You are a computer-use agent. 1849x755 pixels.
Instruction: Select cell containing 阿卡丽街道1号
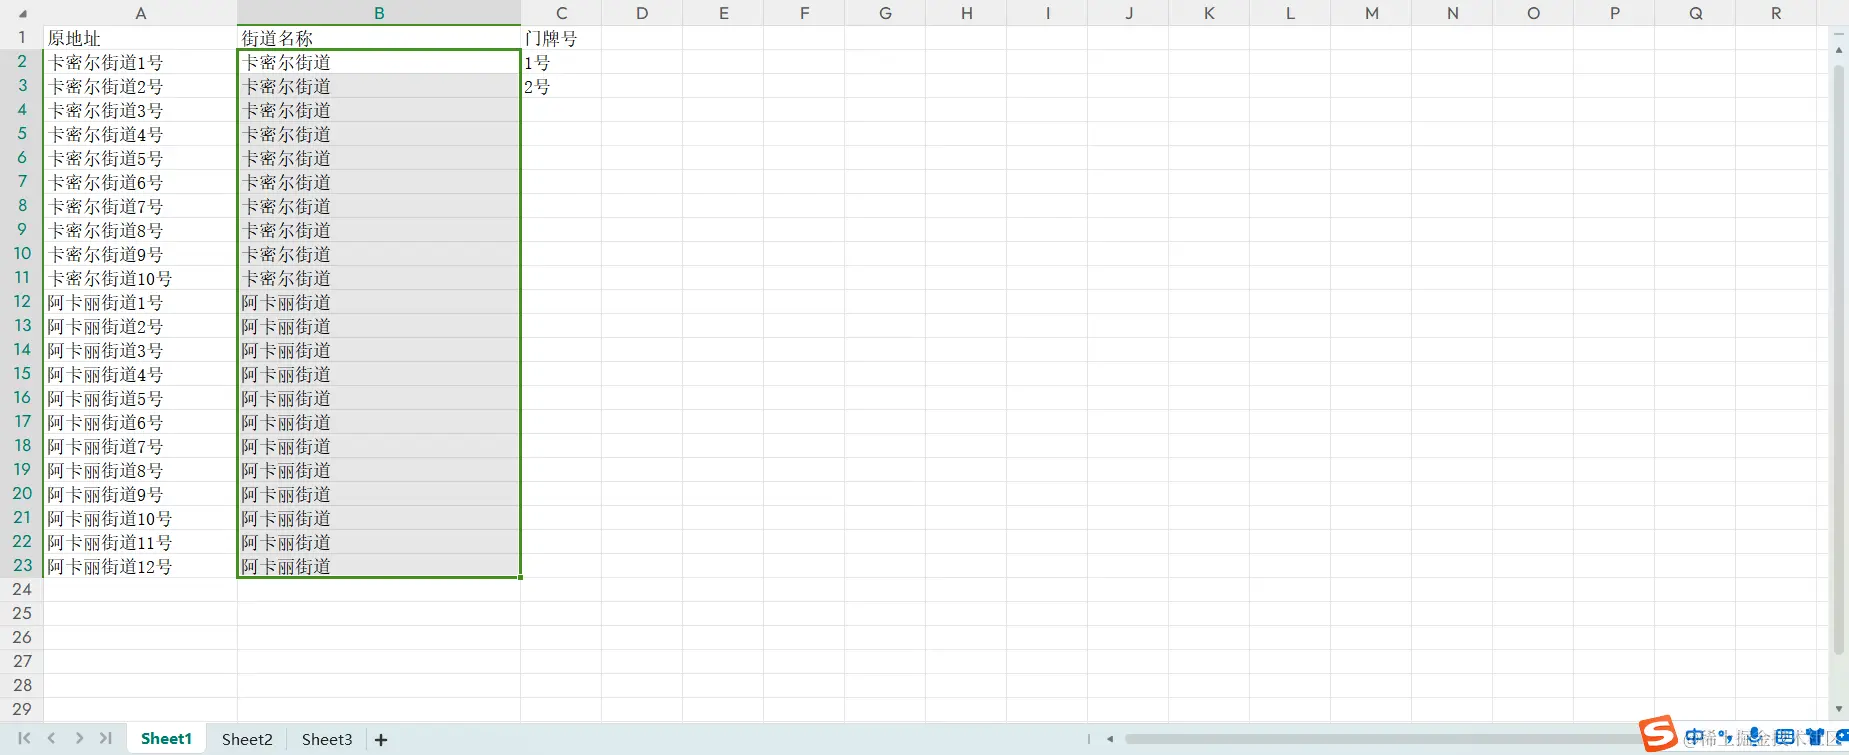(141, 302)
